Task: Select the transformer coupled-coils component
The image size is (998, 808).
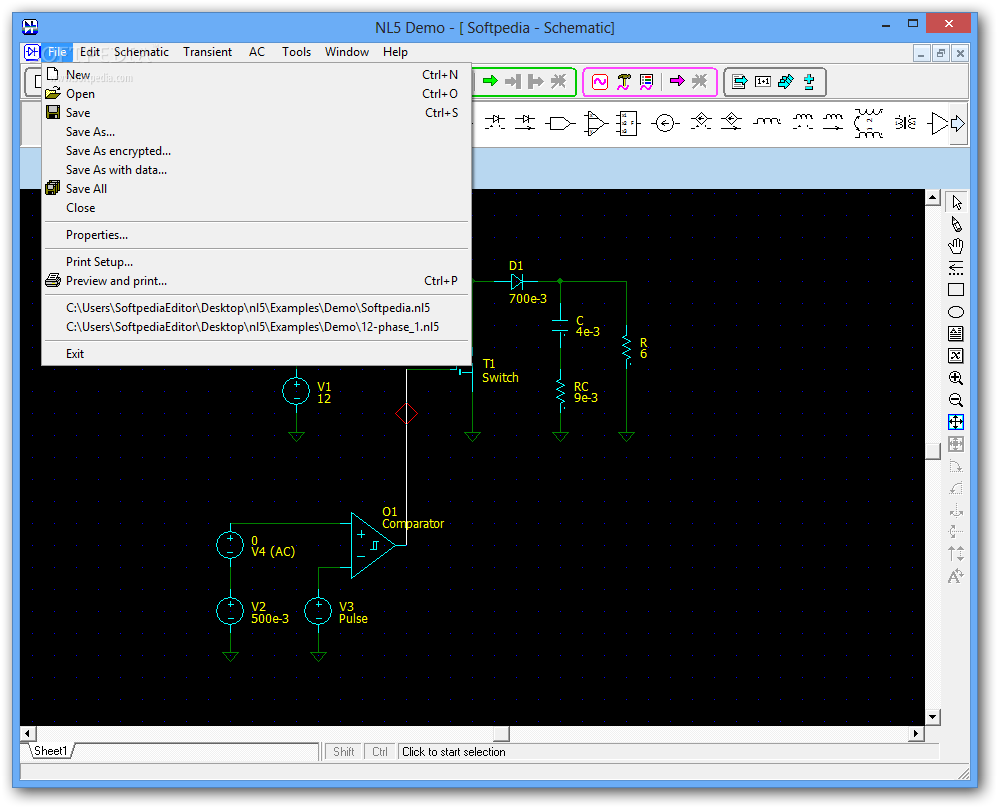Action: click(x=868, y=123)
